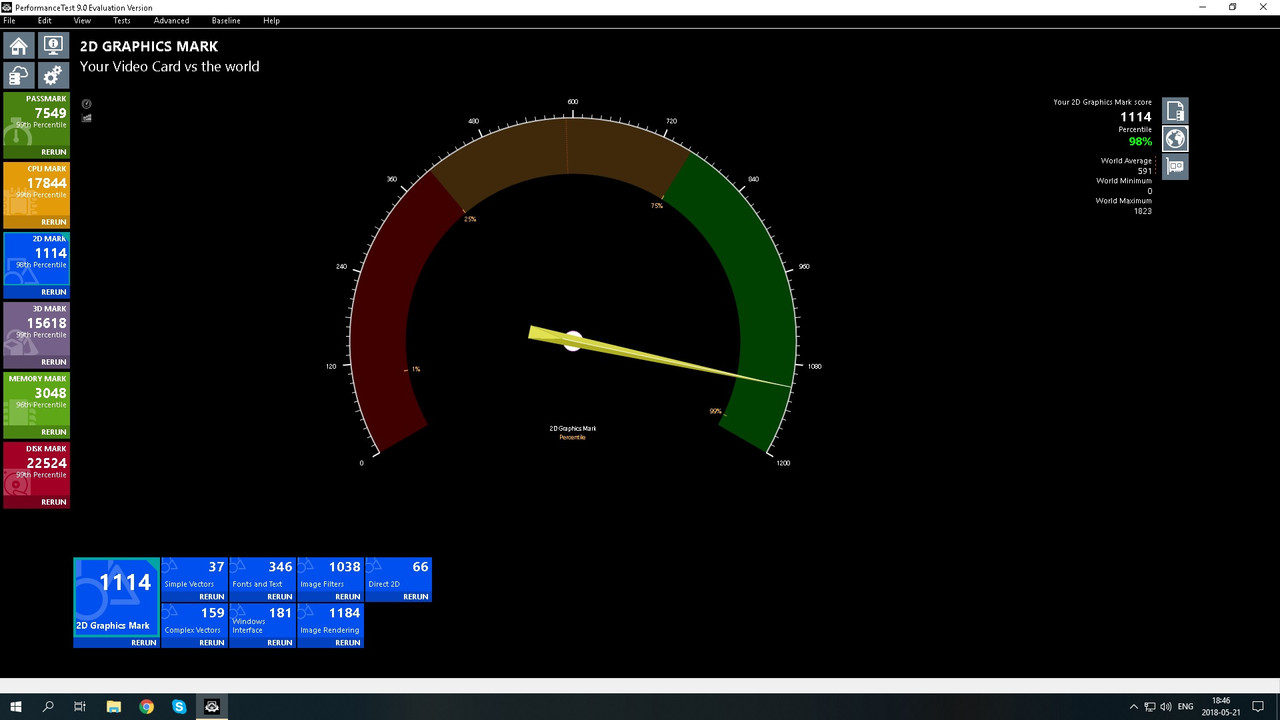The width and height of the screenshot is (1280, 720).
Task: Click the World Average 591 value
Action: point(1144,171)
